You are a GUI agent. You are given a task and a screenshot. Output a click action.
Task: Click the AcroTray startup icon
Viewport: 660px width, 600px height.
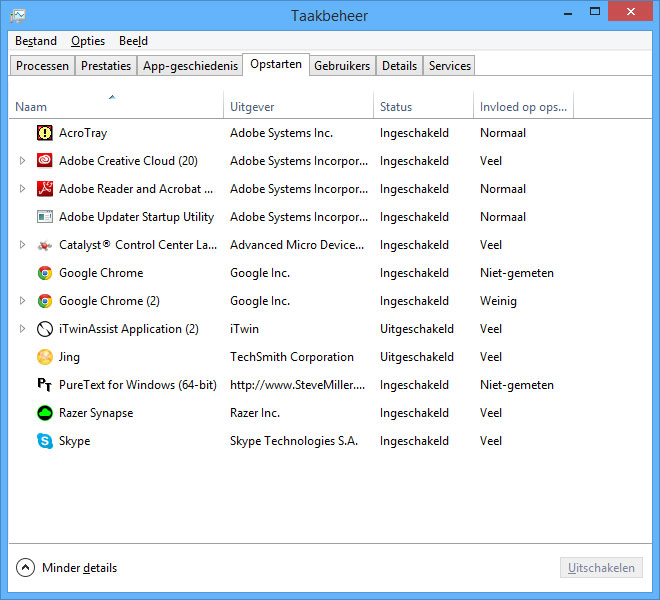[x=45, y=133]
